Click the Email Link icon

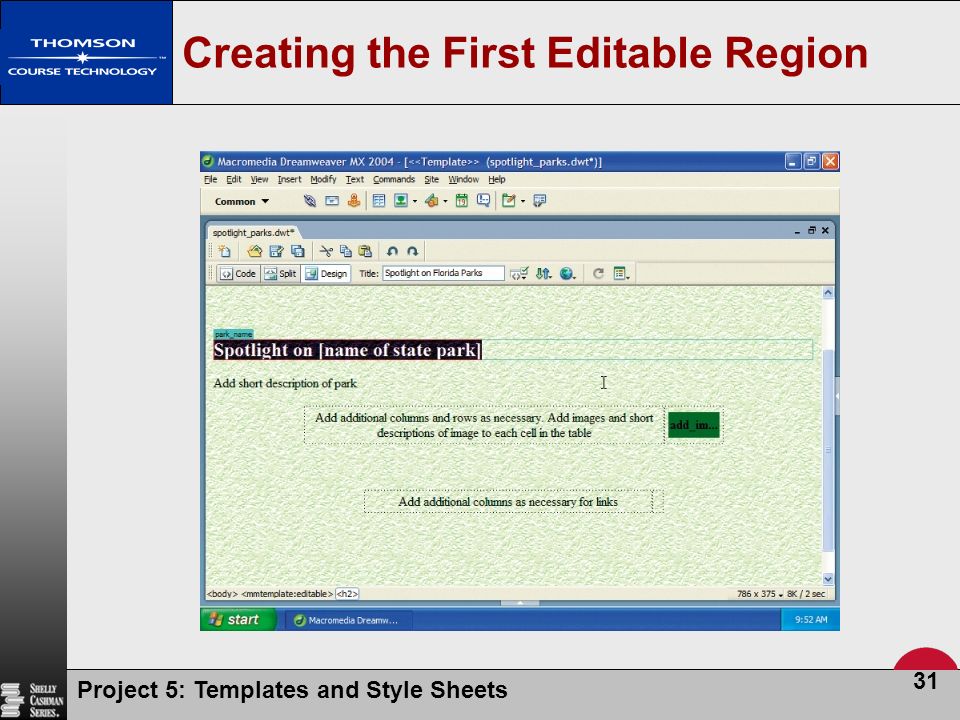[x=332, y=201]
